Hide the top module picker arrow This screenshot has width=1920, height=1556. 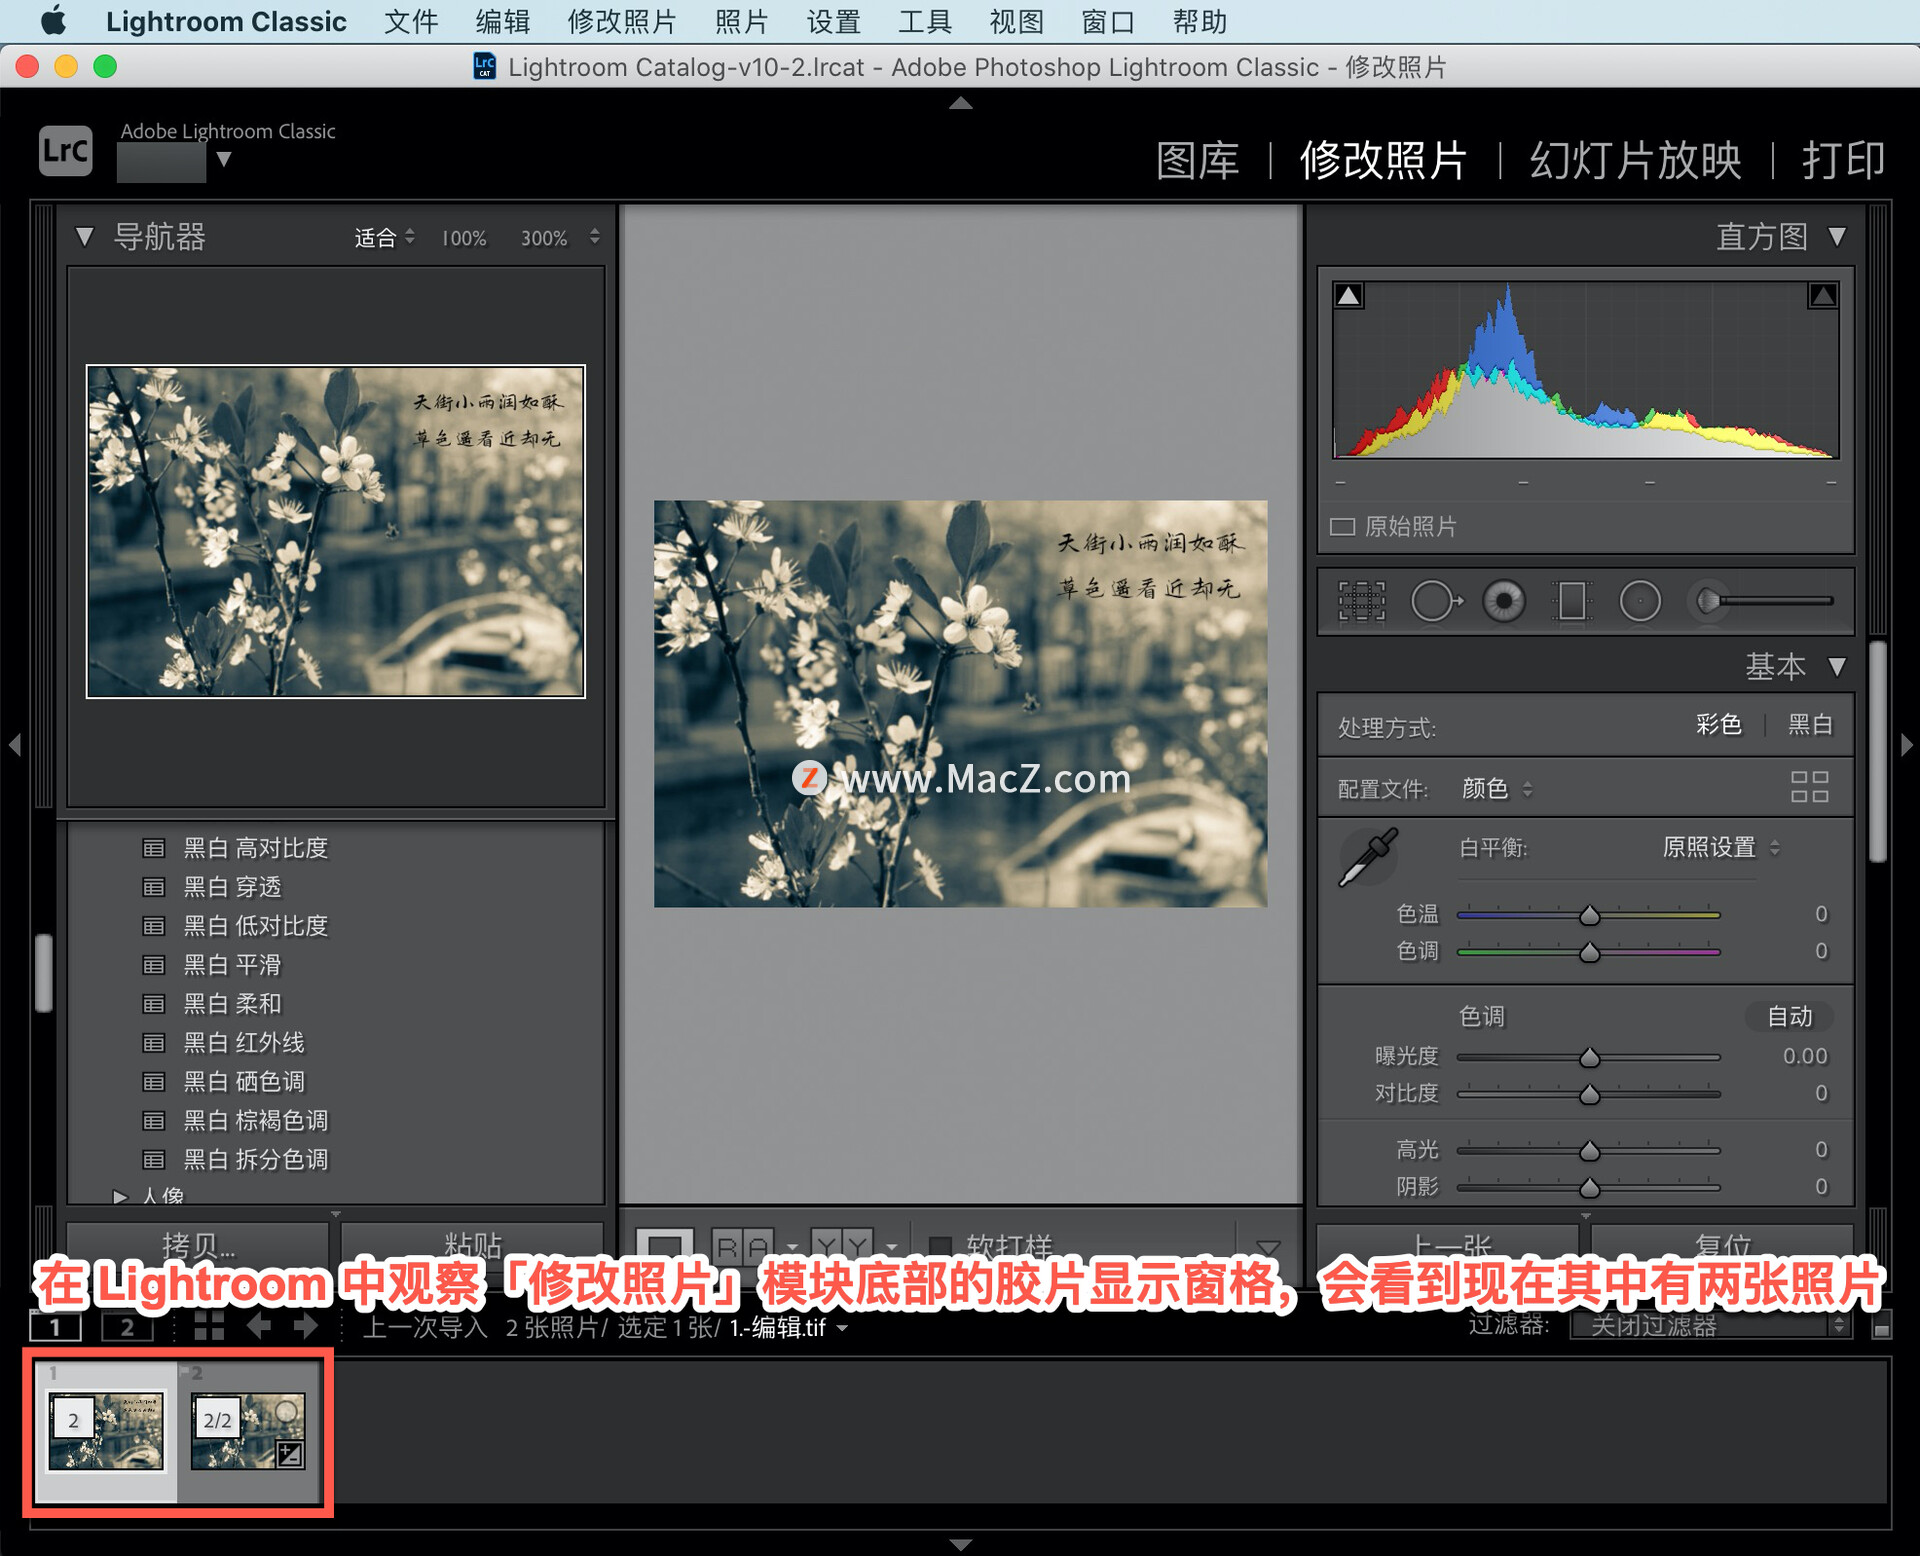click(x=960, y=102)
